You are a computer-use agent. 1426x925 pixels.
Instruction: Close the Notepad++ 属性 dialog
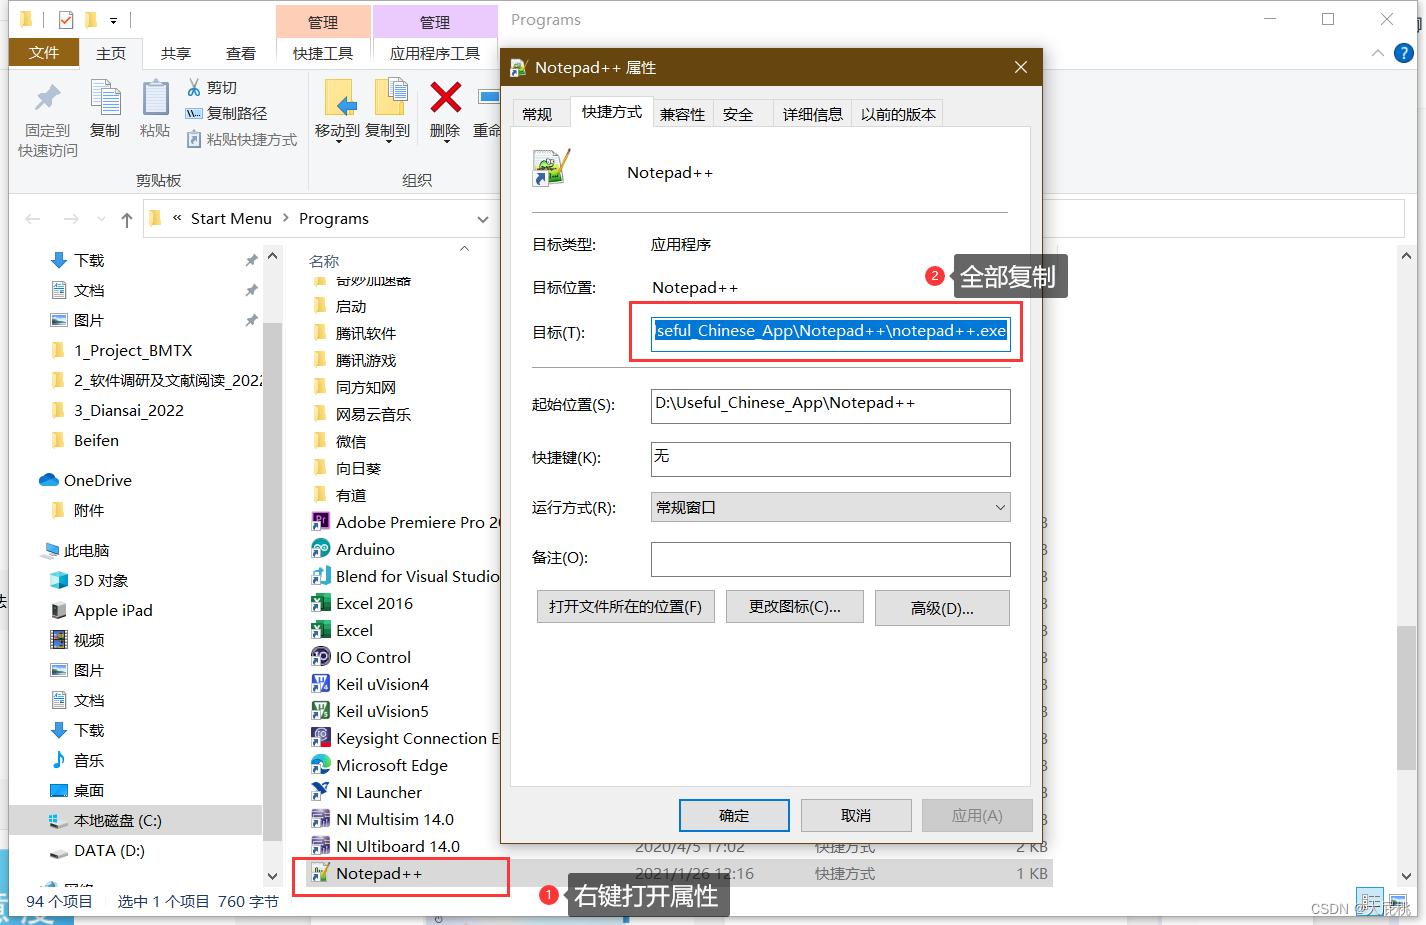coord(1020,67)
